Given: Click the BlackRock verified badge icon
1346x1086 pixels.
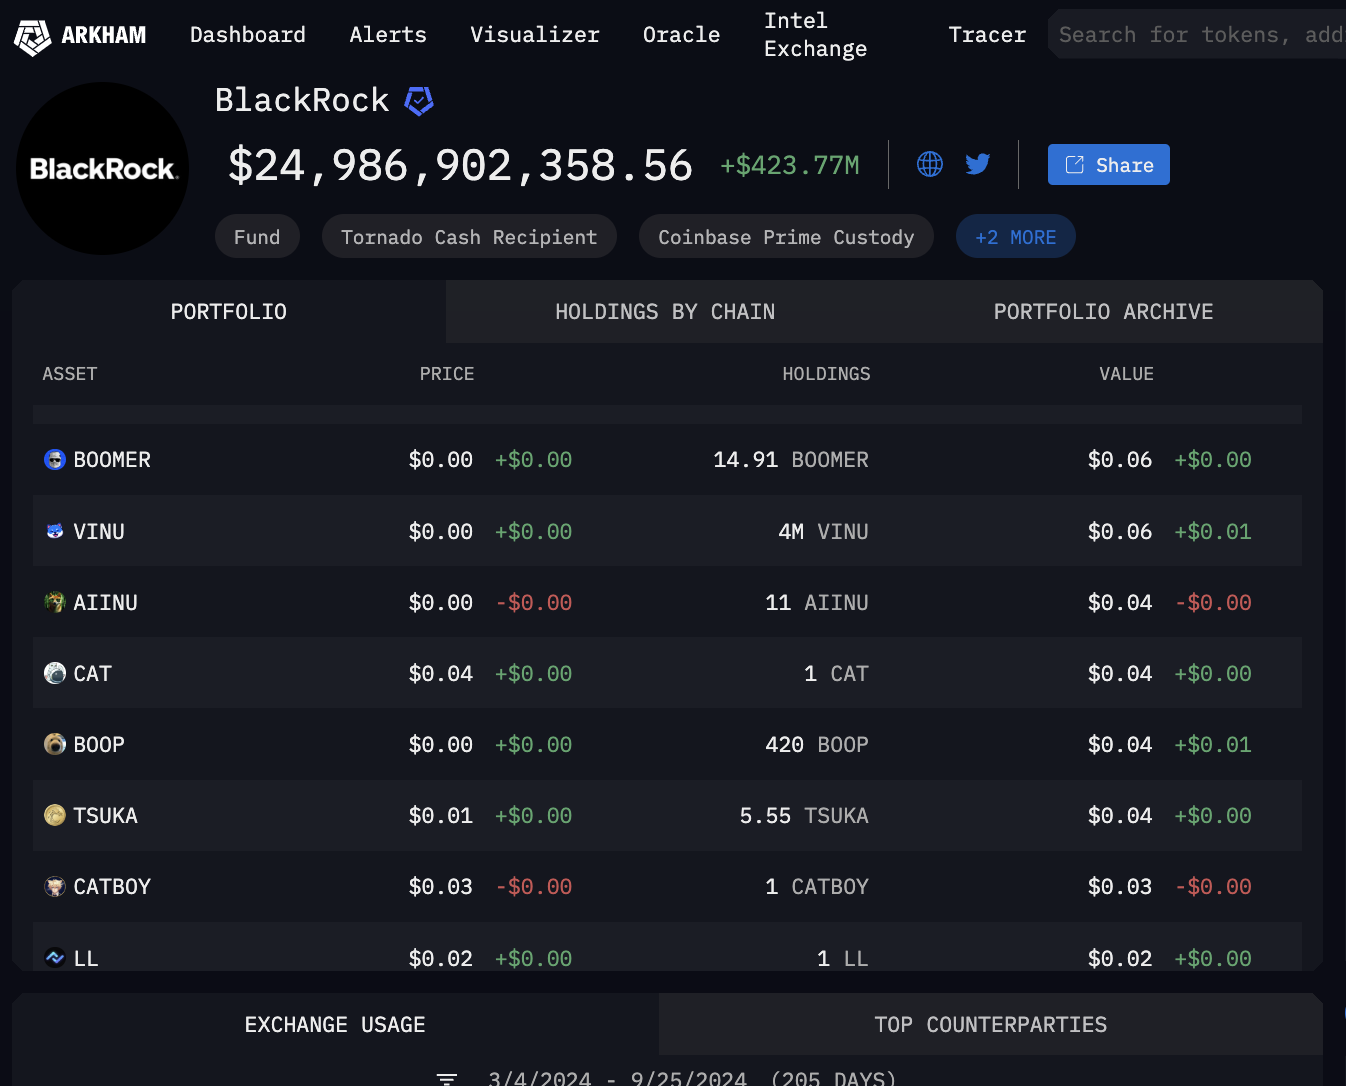Looking at the screenshot, I should [418, 101].
